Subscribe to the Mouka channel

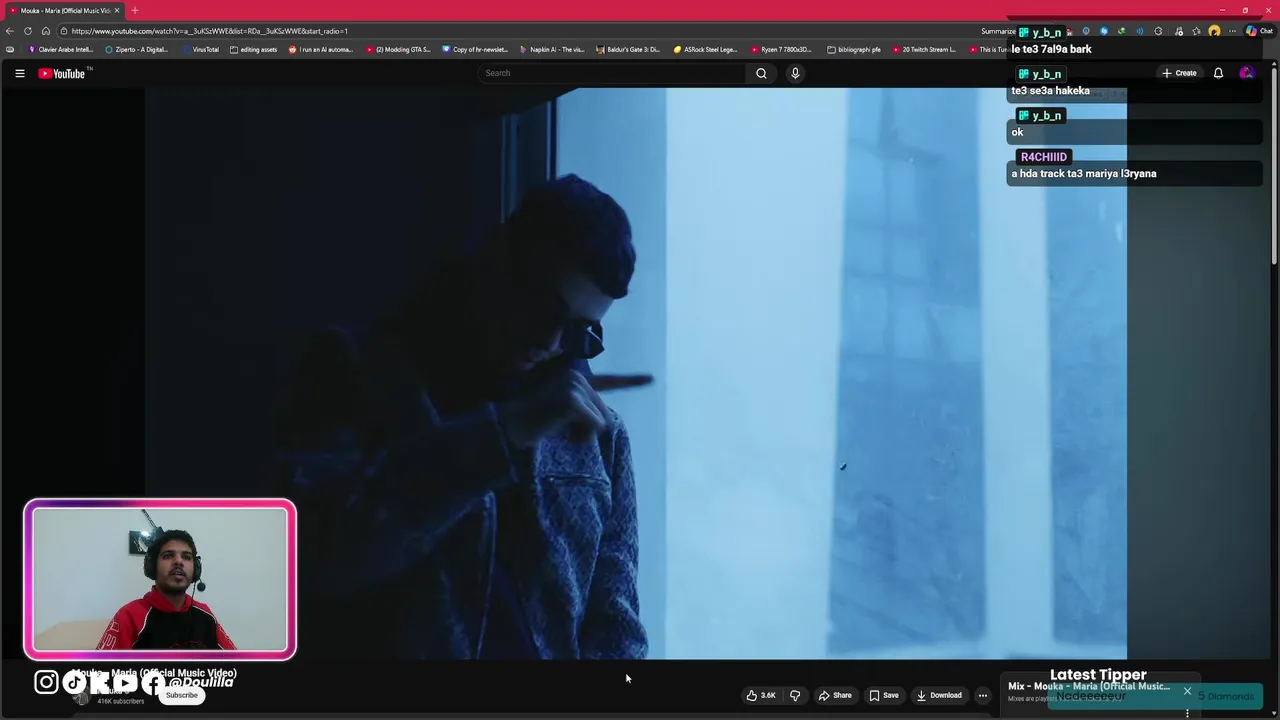point(182,695)
